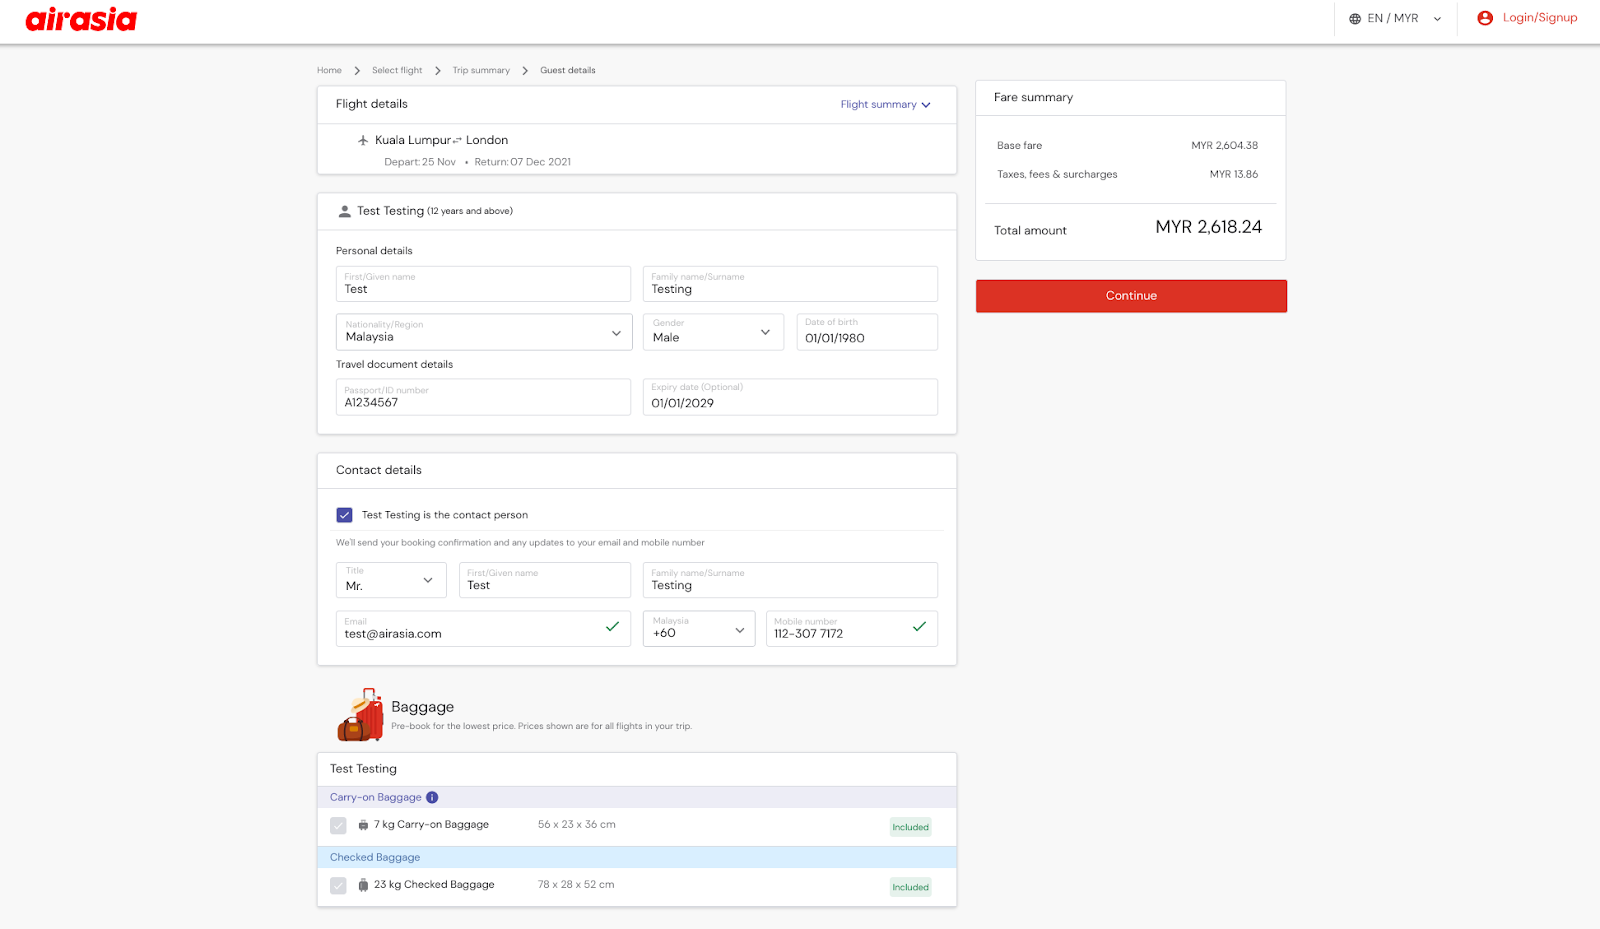Click Guest details breadcrumb
Viewport: 1600px width, 929px height.
568,71
